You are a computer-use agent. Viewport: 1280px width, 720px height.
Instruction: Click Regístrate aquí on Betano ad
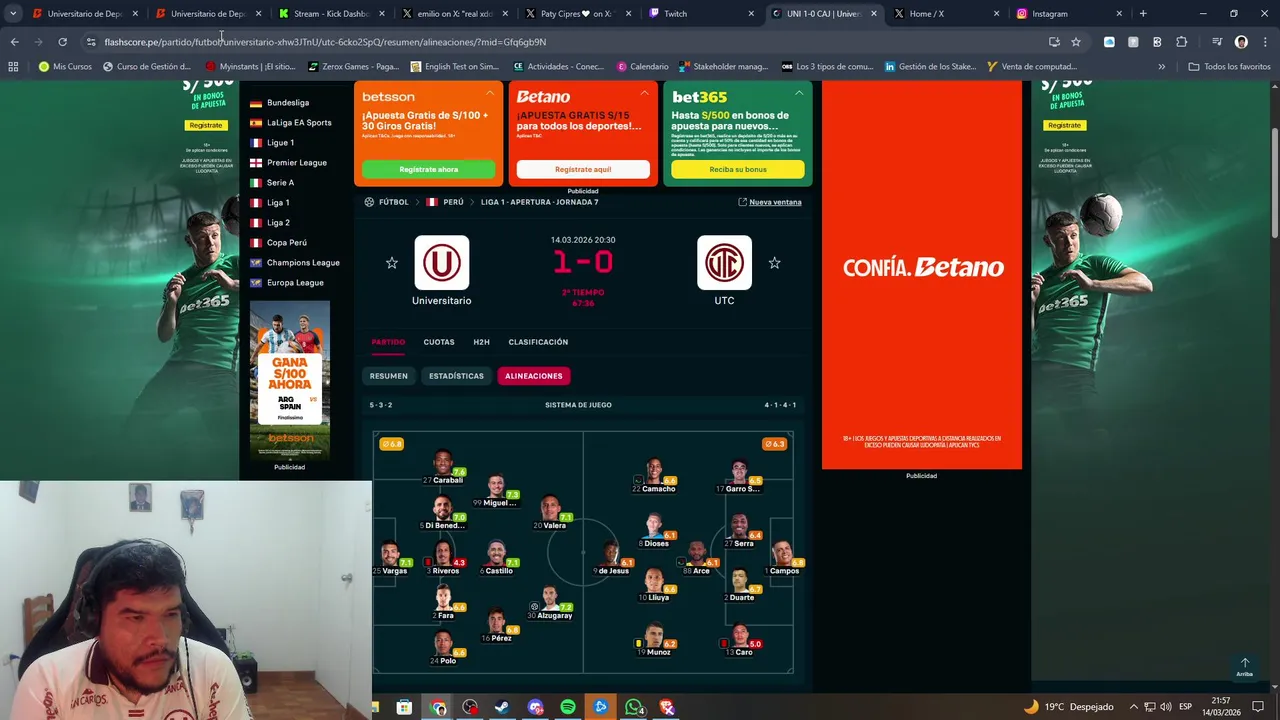tap(583, 169)
